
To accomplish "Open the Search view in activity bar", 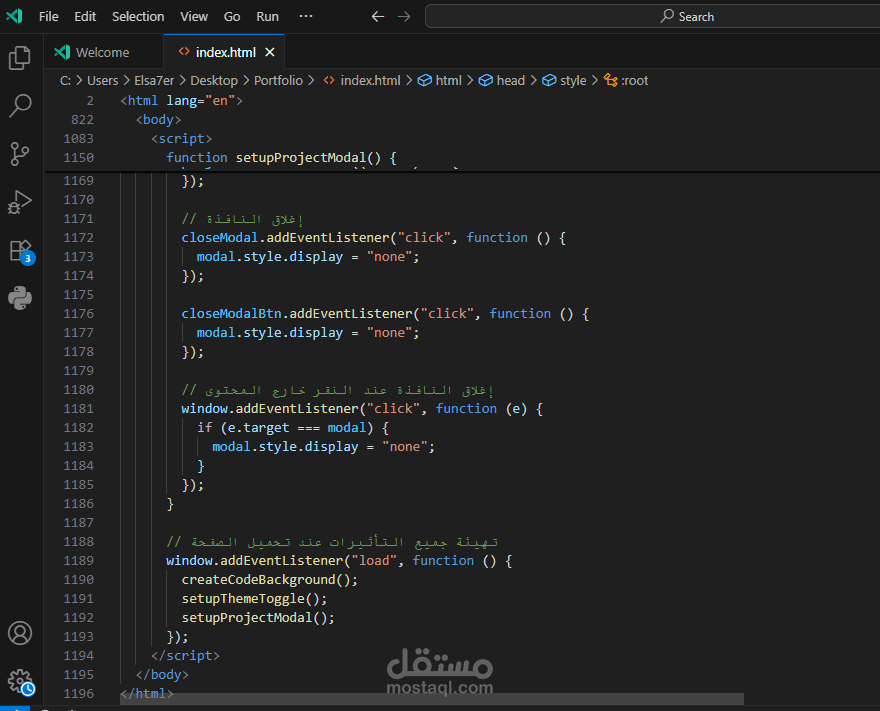I will (x=20, y=105).
